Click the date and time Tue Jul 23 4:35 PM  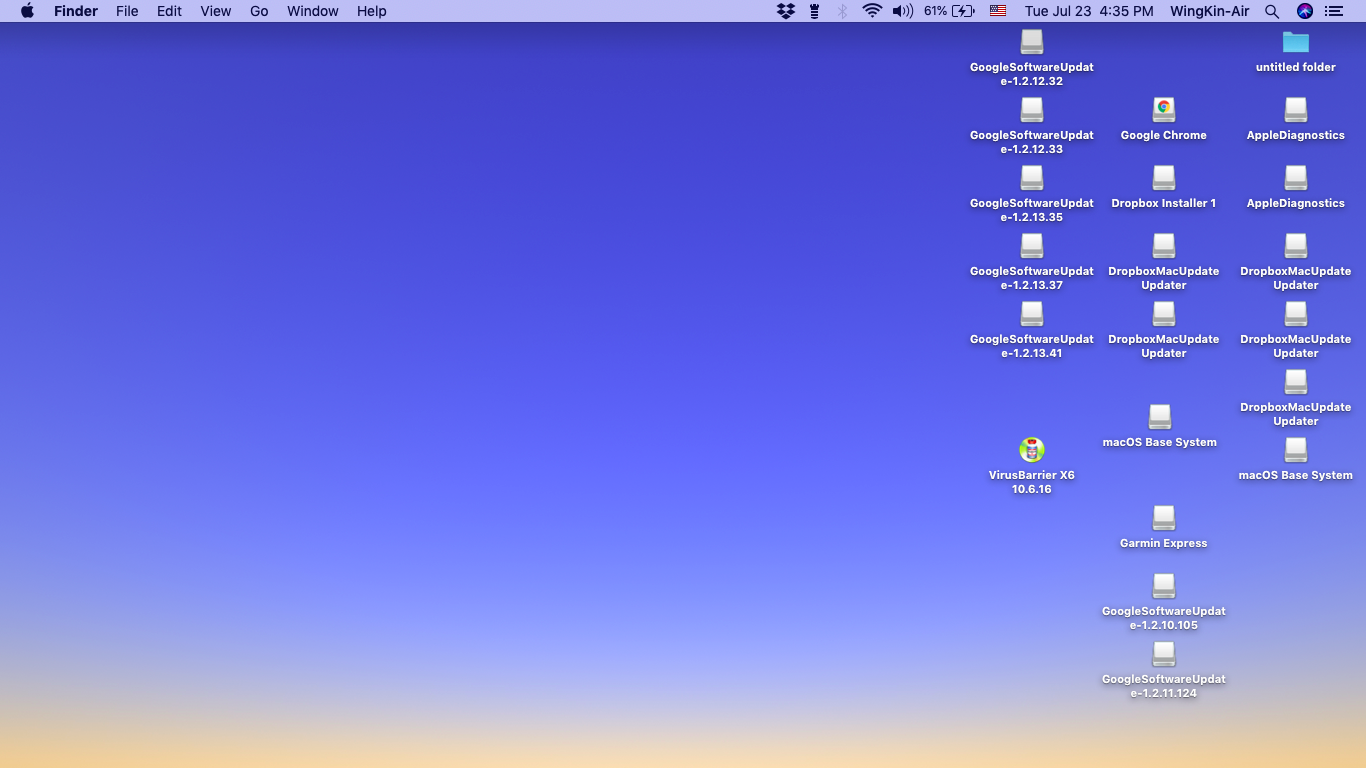click(x=1089, y=11)
